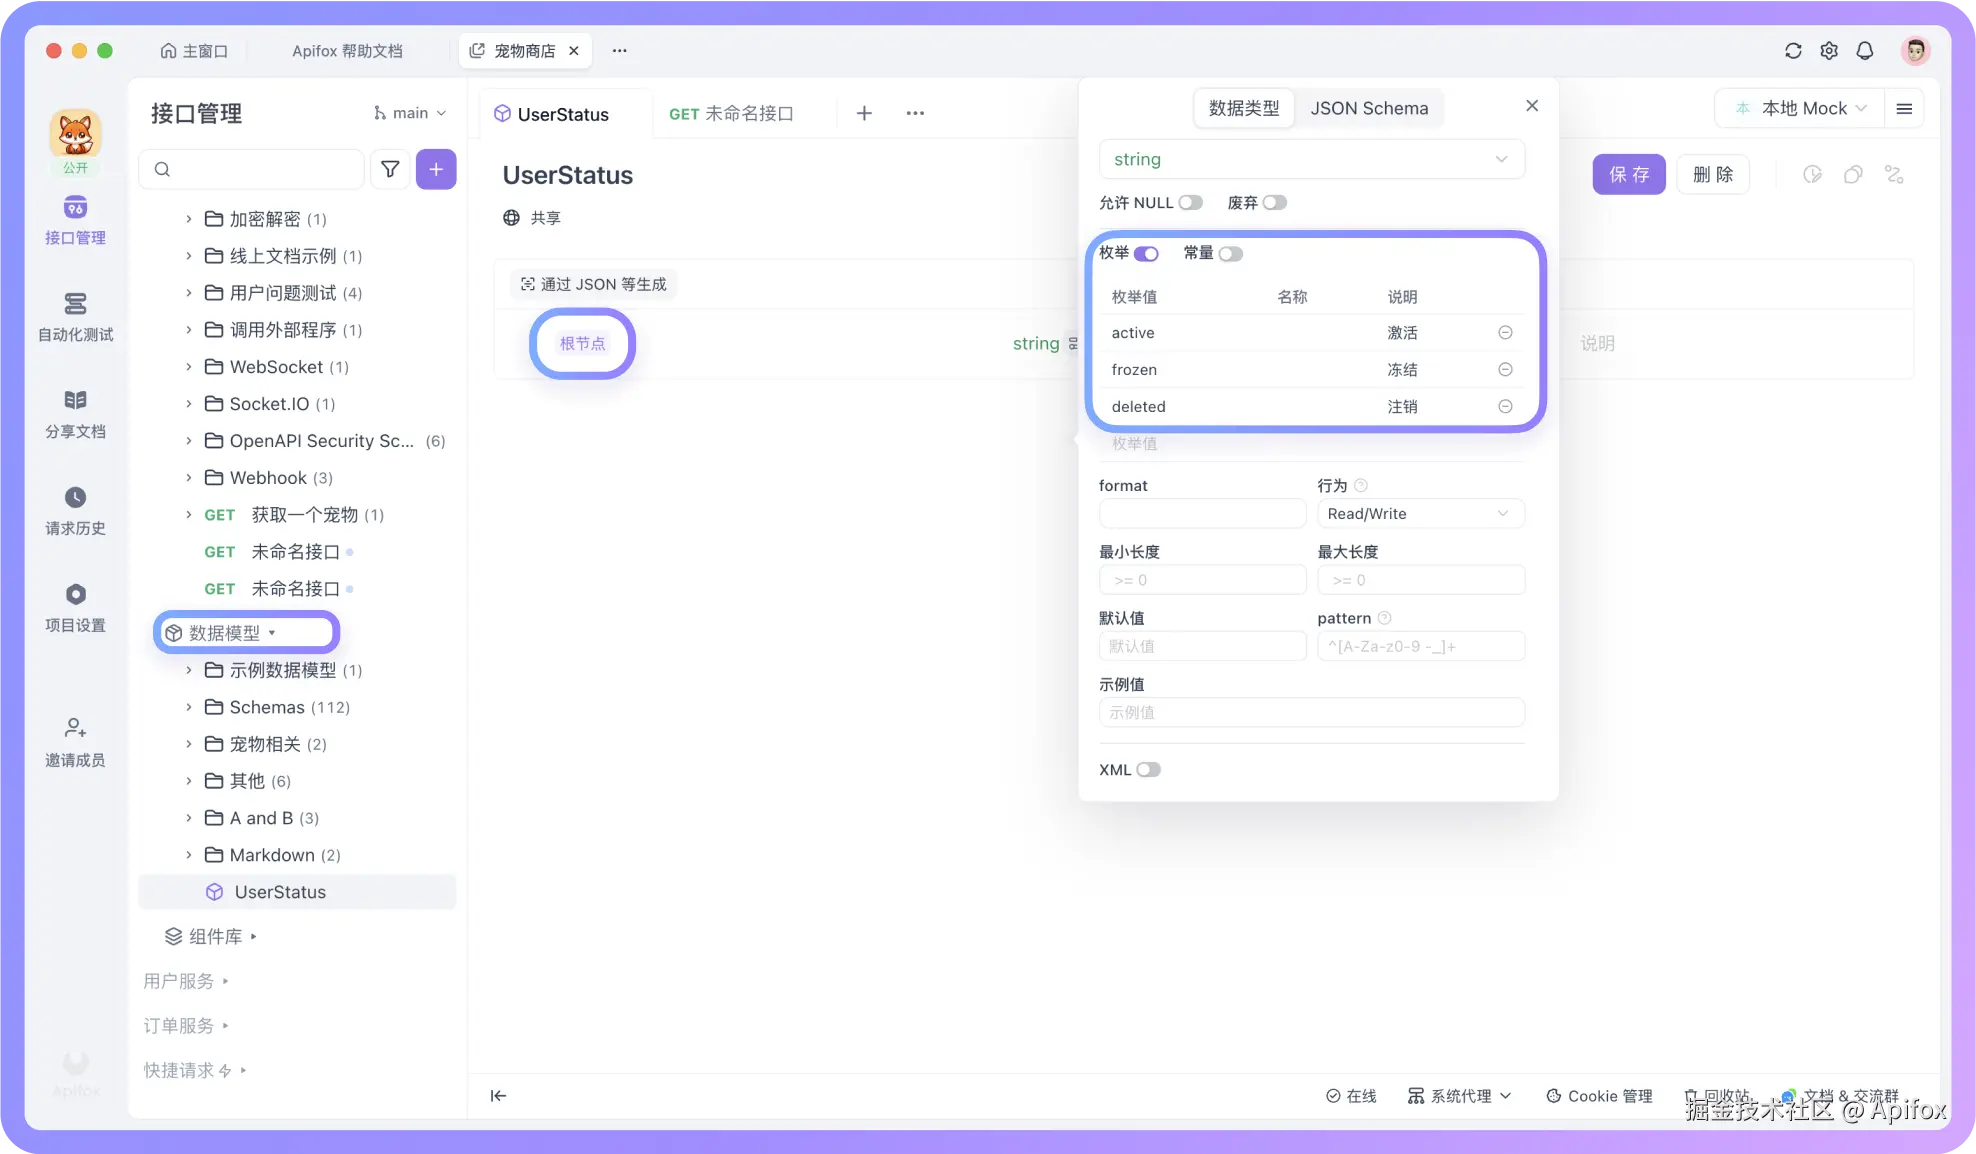
Task: Click the 示例值 input field
Action: click(1311, 713)
